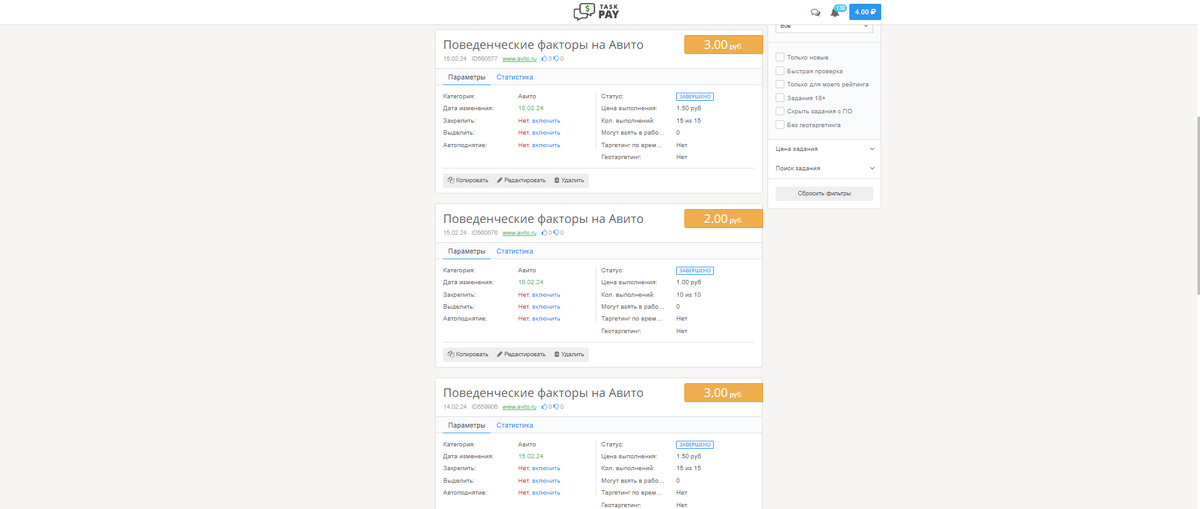Click включить next to Закрепить, task ID560577
This screenshot has height=509, width=1200.
pyautogui.click(x=546, y=120)
